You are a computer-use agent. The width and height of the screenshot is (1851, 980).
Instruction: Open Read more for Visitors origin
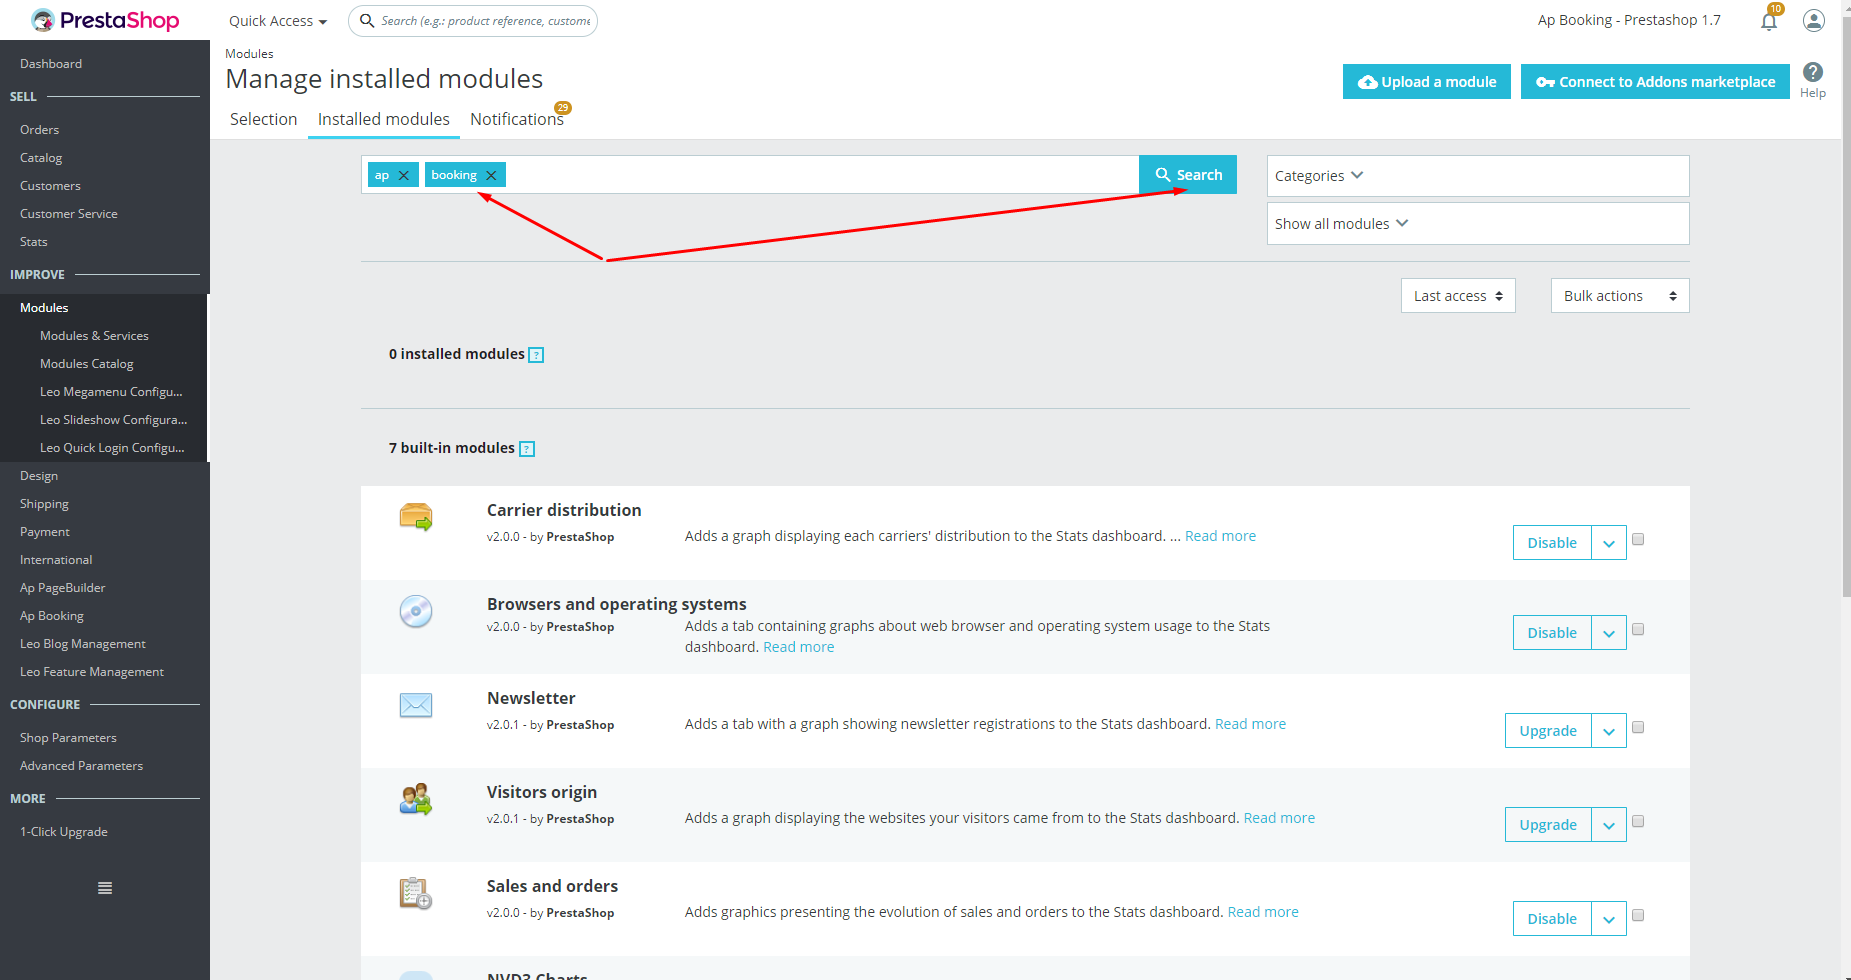(x=1279, y=818)
